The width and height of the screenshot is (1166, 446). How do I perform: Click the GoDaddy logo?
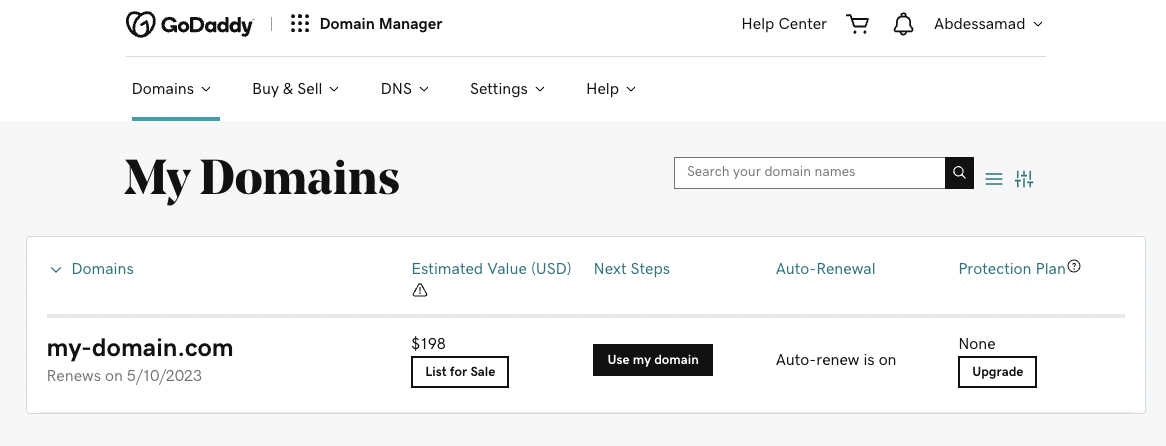189,24
